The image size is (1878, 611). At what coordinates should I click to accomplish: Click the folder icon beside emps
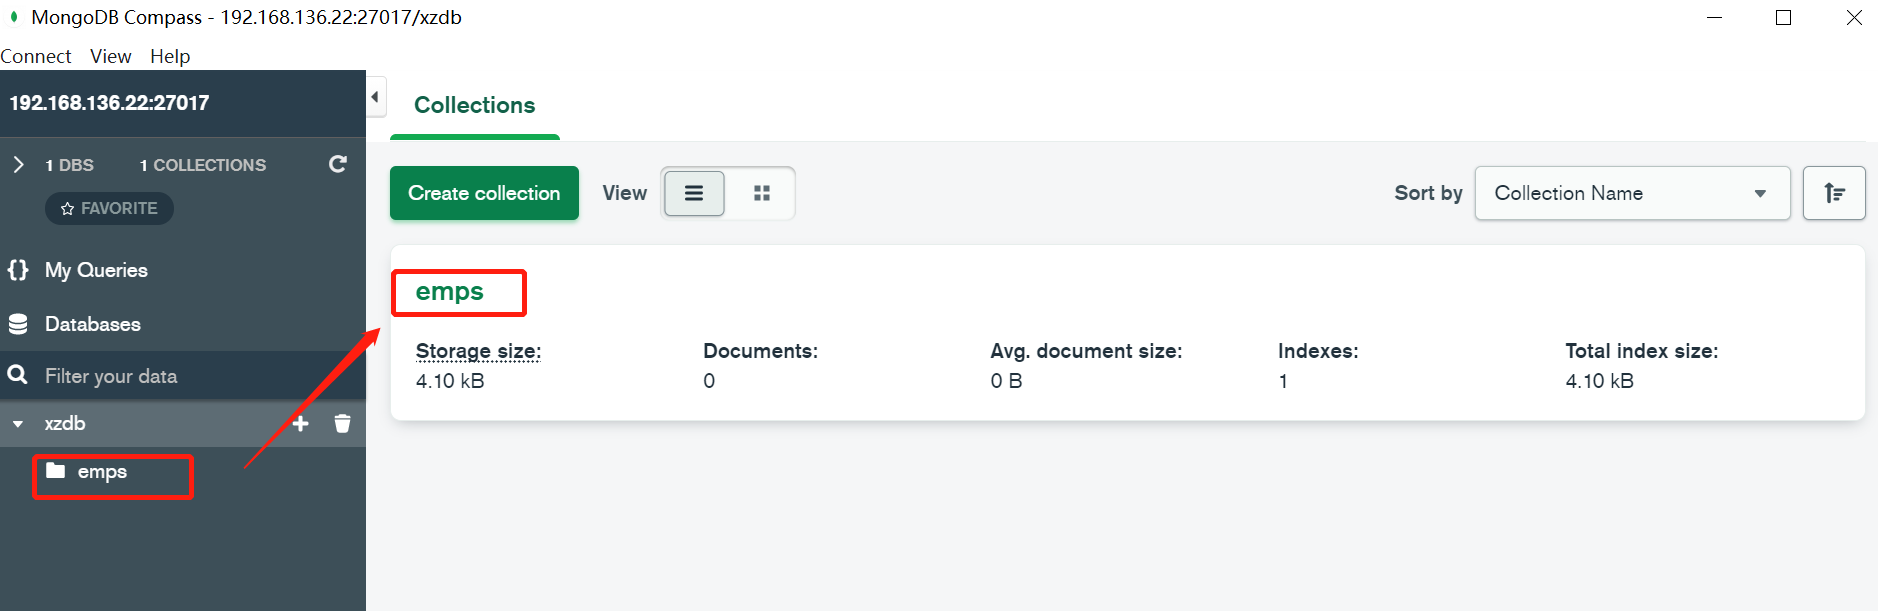click(56, 470)
